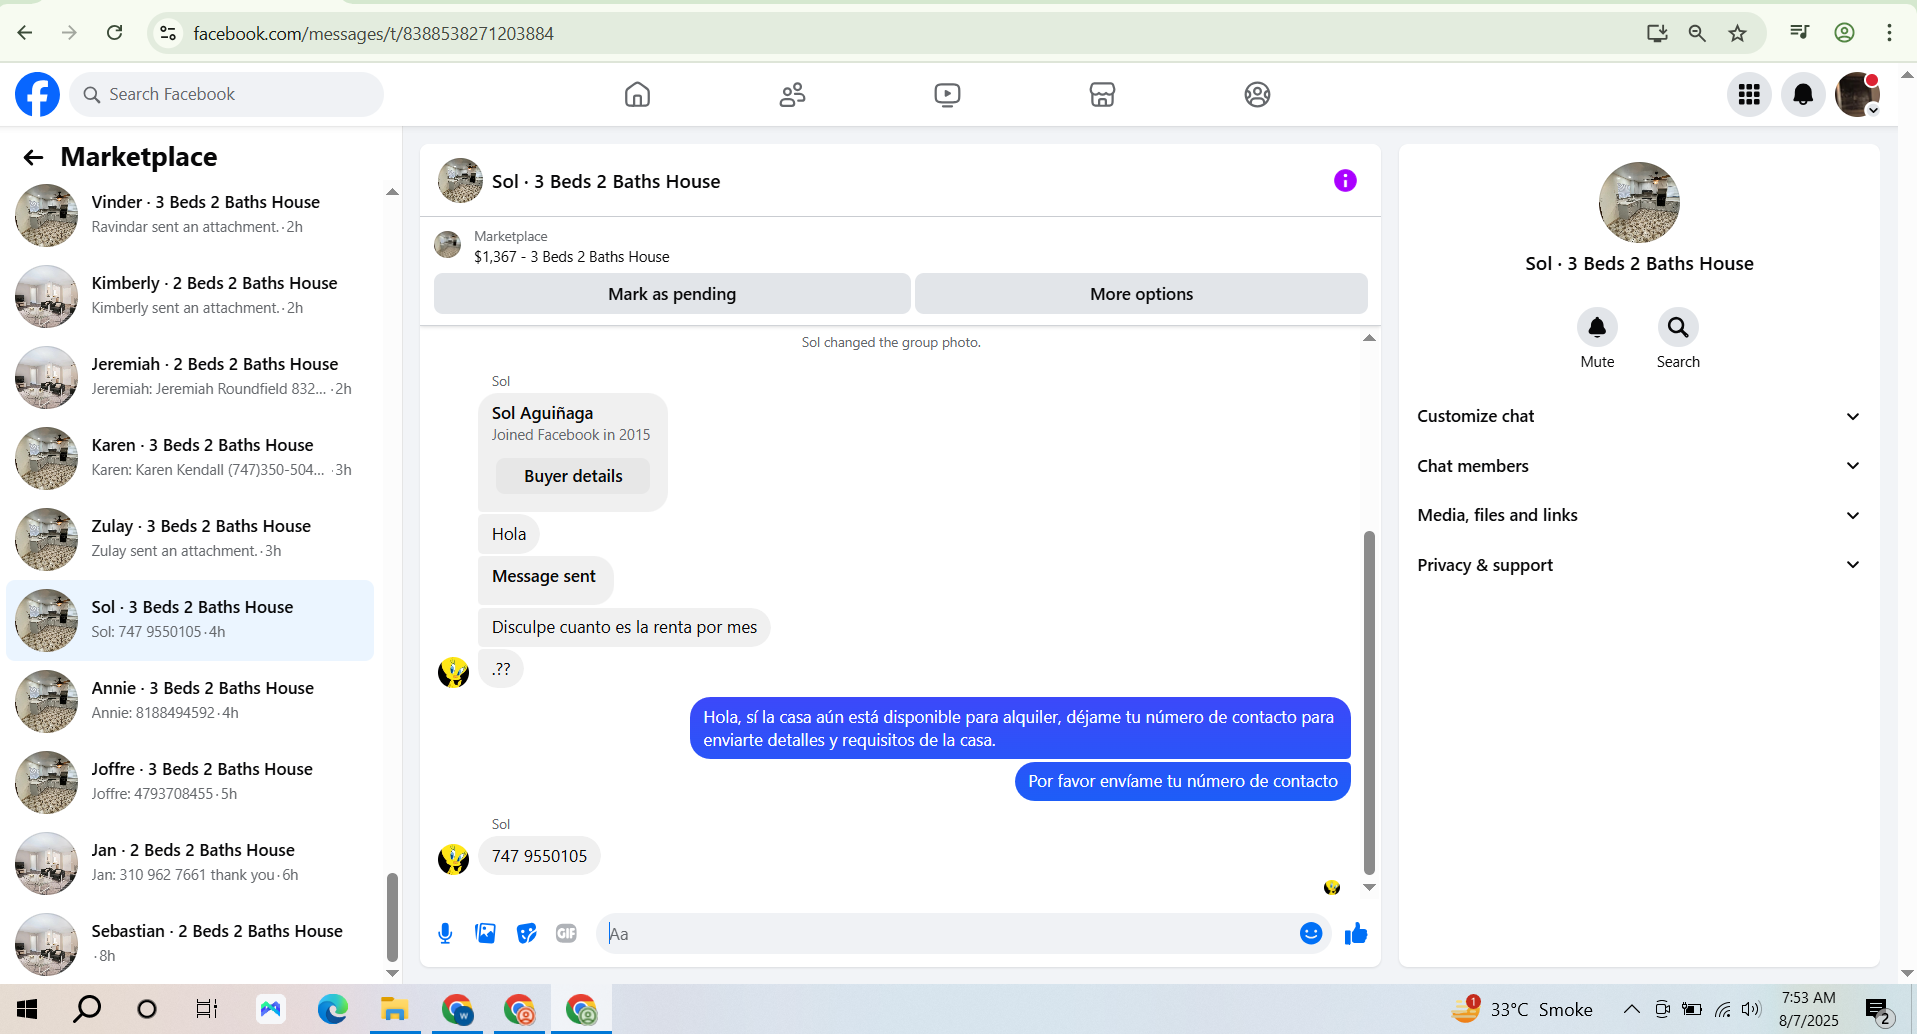Expand Media, files and links section
1917x1034 pixels.
tap(1639, 515)
